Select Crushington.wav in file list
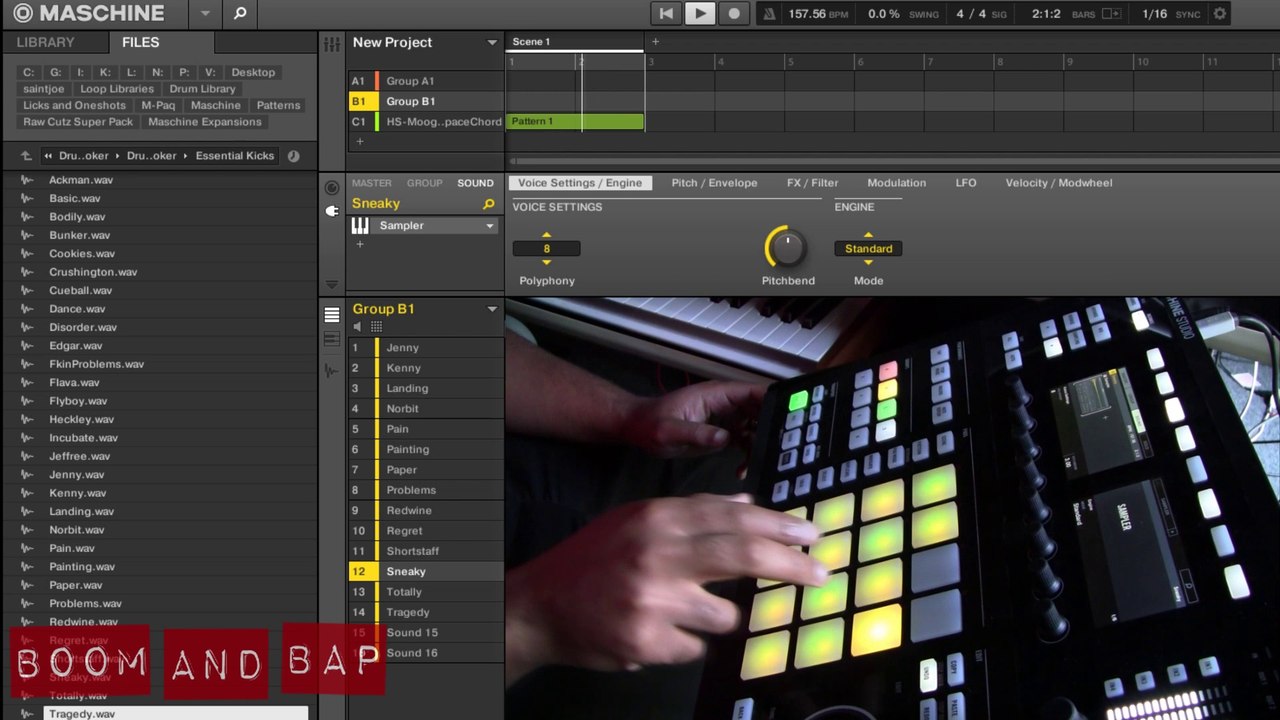Screen dimensions: 1280x720 [93, 272]
